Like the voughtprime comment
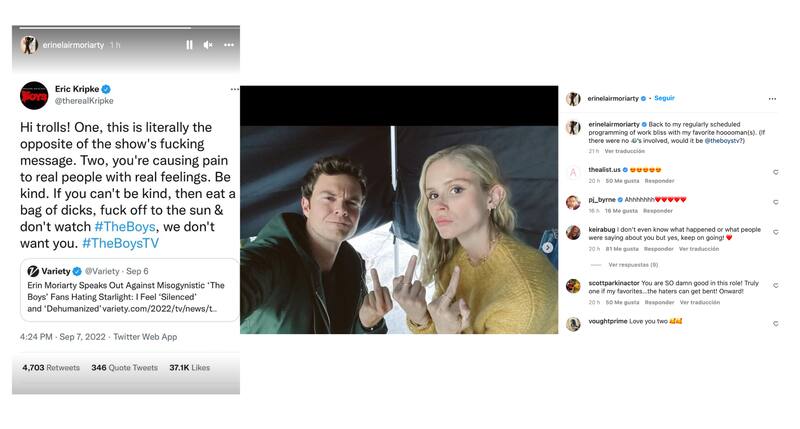 (x=775, y=323)
